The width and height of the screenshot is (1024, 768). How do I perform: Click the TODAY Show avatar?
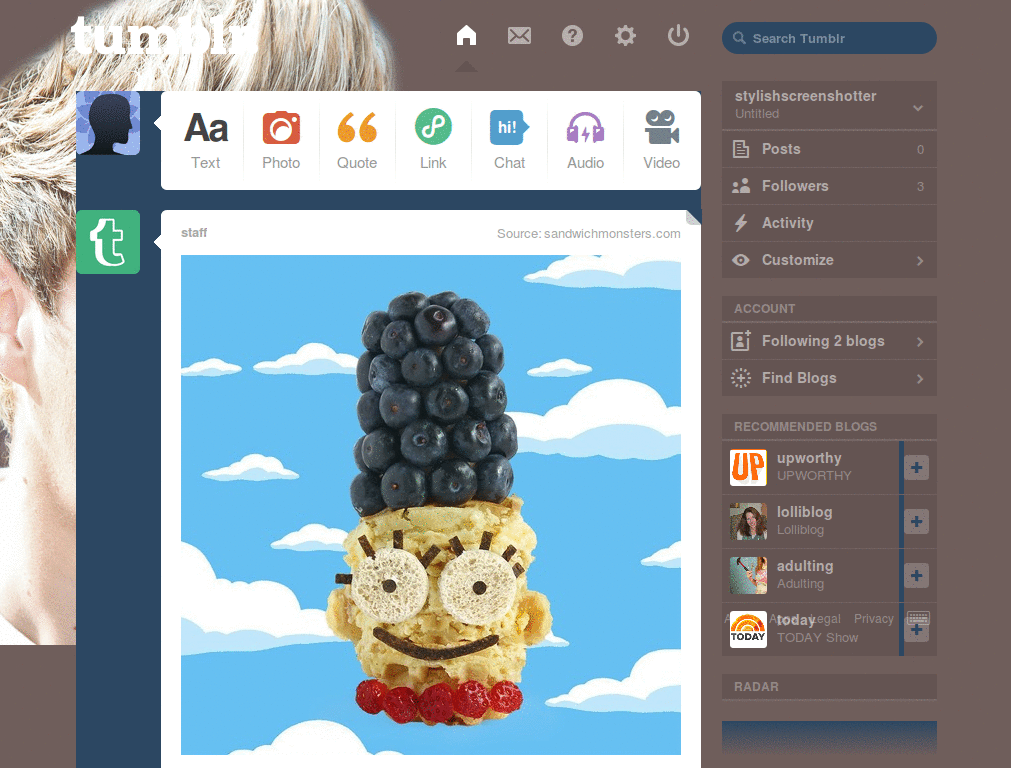click(748, 630)
